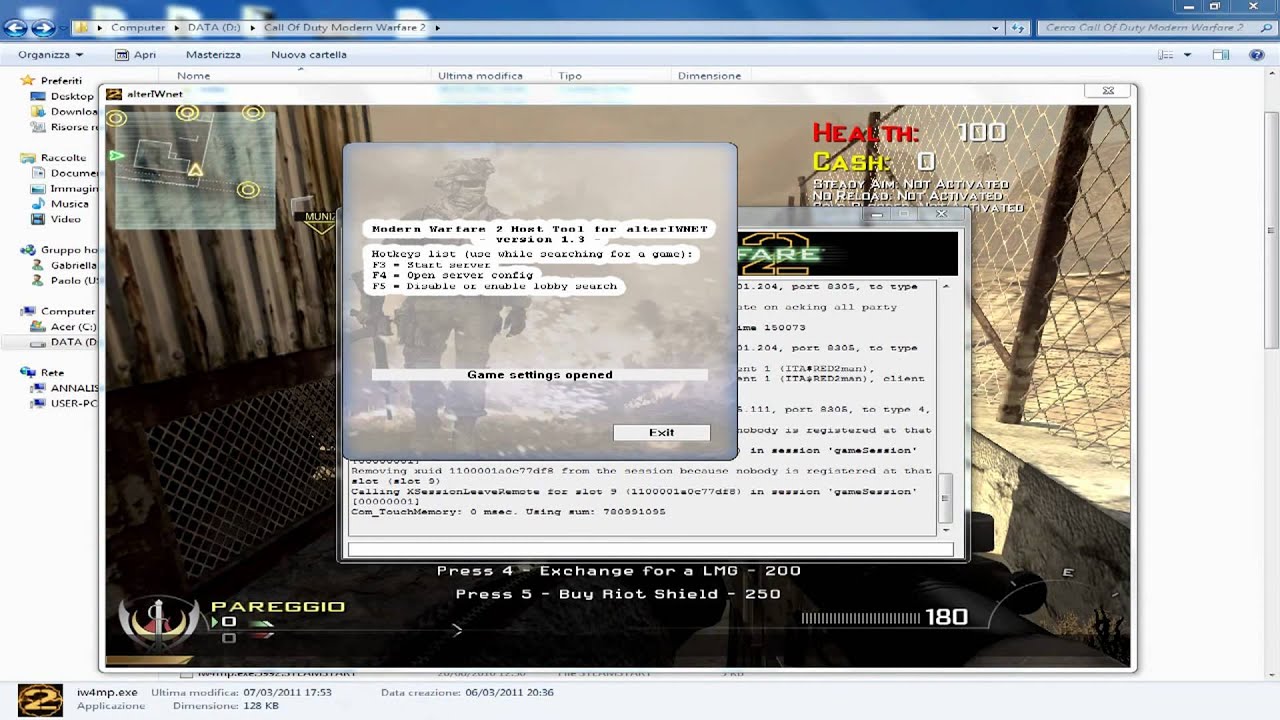Open Rete in the navigation pane
1280x720 pixels.
click(x=52, y=373)
